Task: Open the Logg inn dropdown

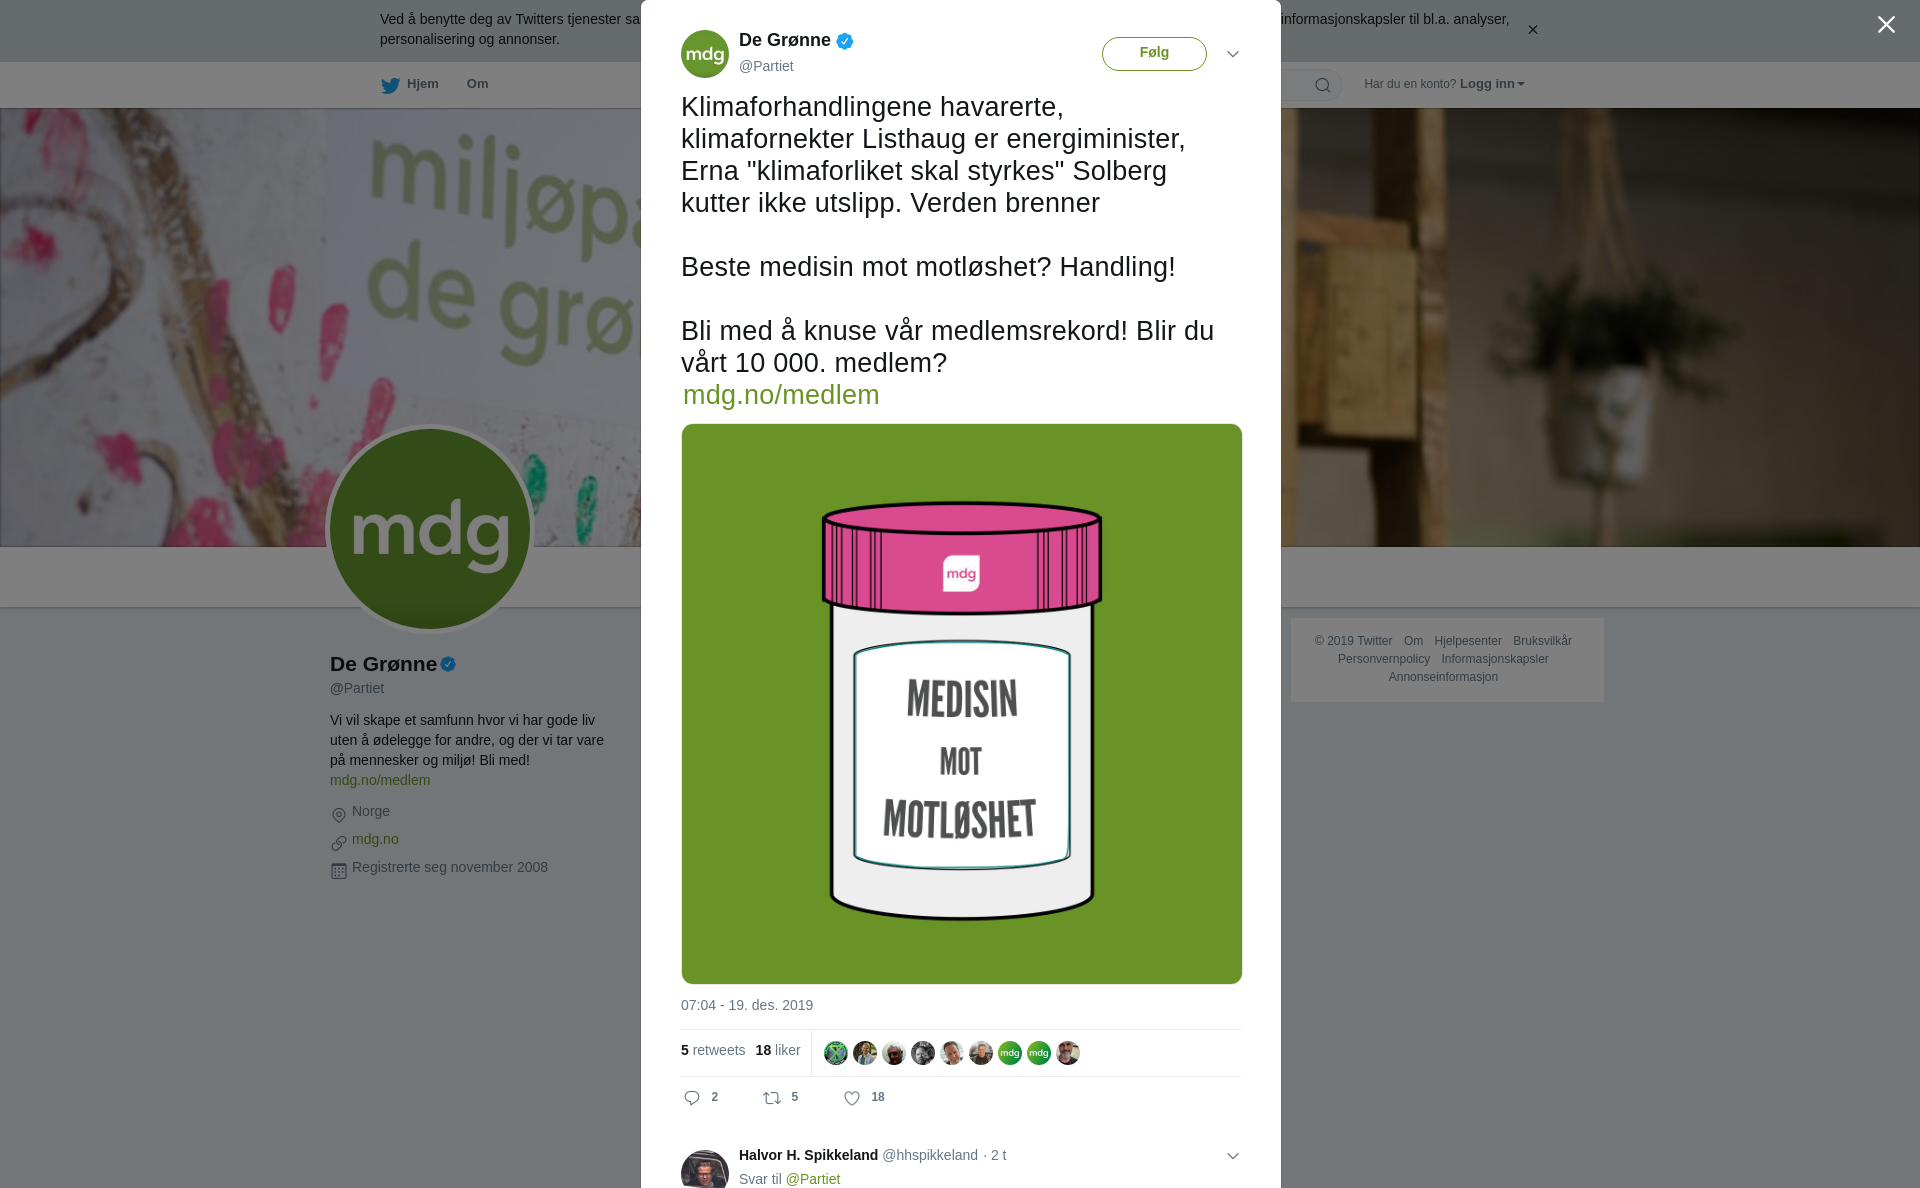Action: tap(1491, 84)
